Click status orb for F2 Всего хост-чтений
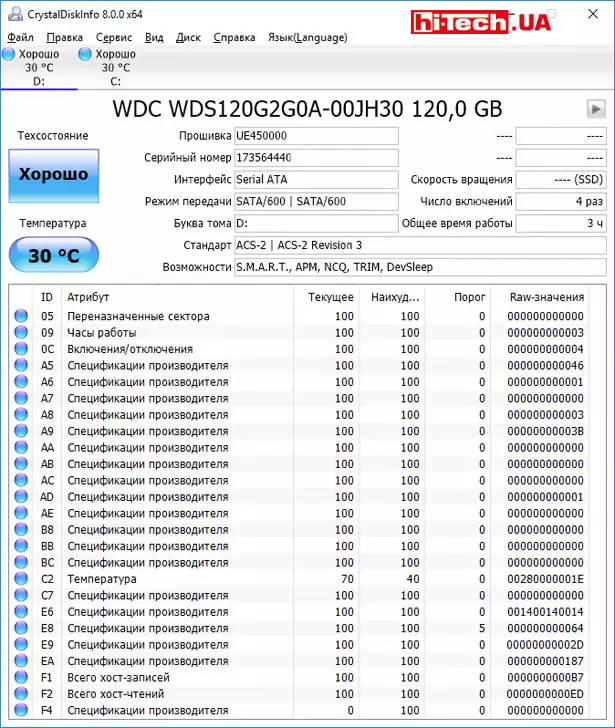This screenshot has height=728, width=615. [x=21, y=694]
